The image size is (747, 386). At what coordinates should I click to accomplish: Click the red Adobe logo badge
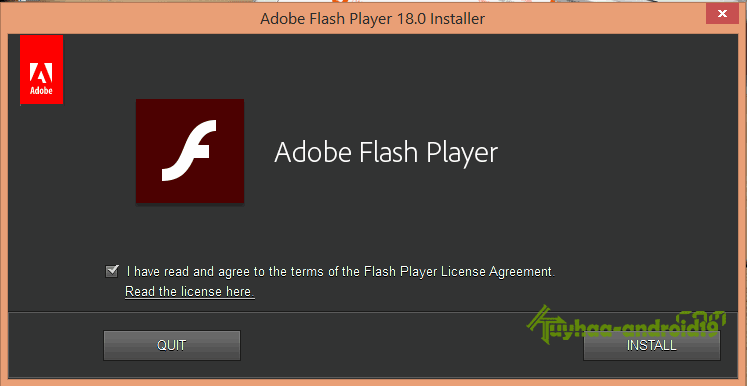pyautogui.click(x=41, y=69)
